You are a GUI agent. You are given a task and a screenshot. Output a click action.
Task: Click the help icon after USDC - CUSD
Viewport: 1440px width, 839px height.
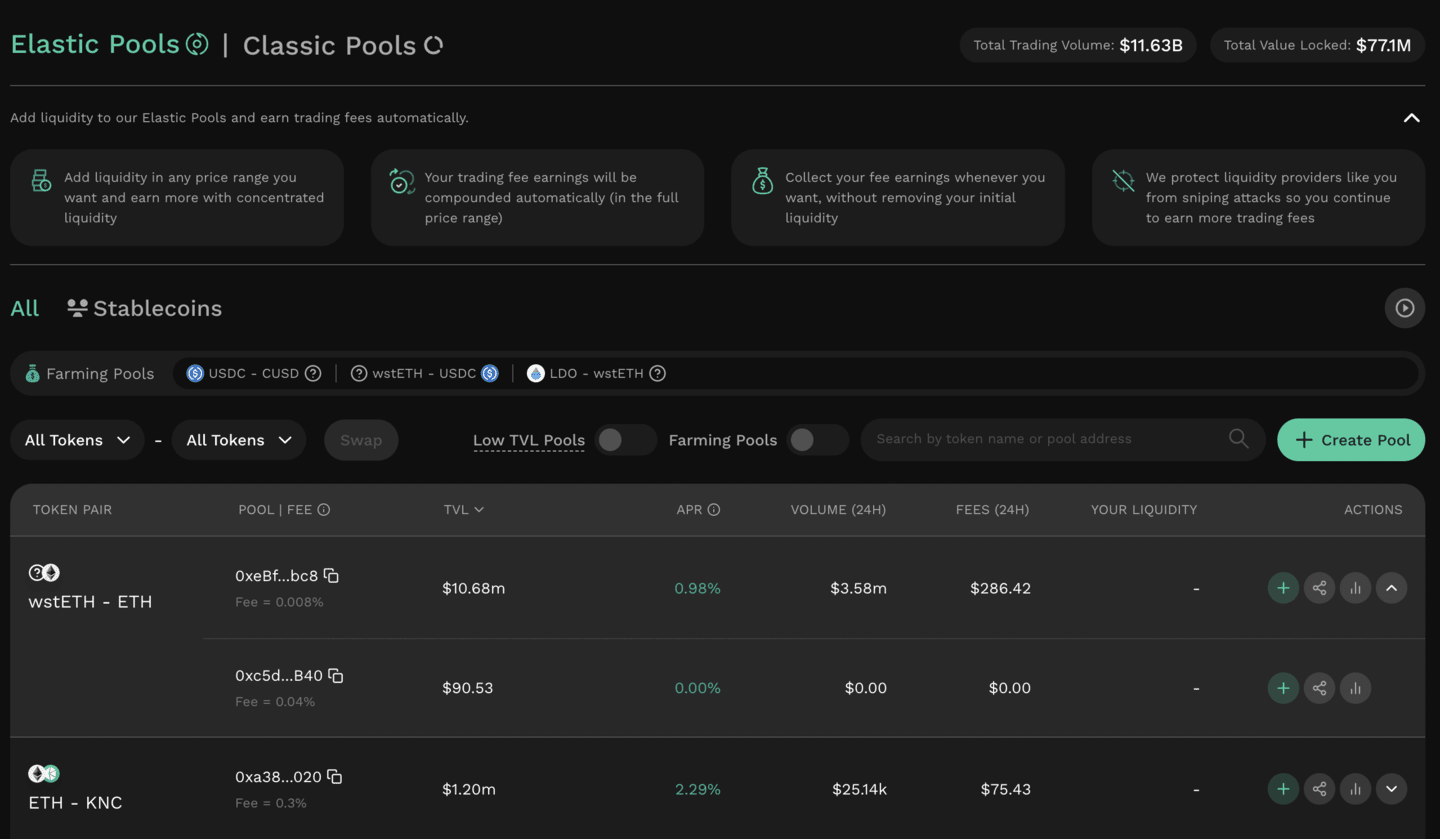[x=313, y=373]
